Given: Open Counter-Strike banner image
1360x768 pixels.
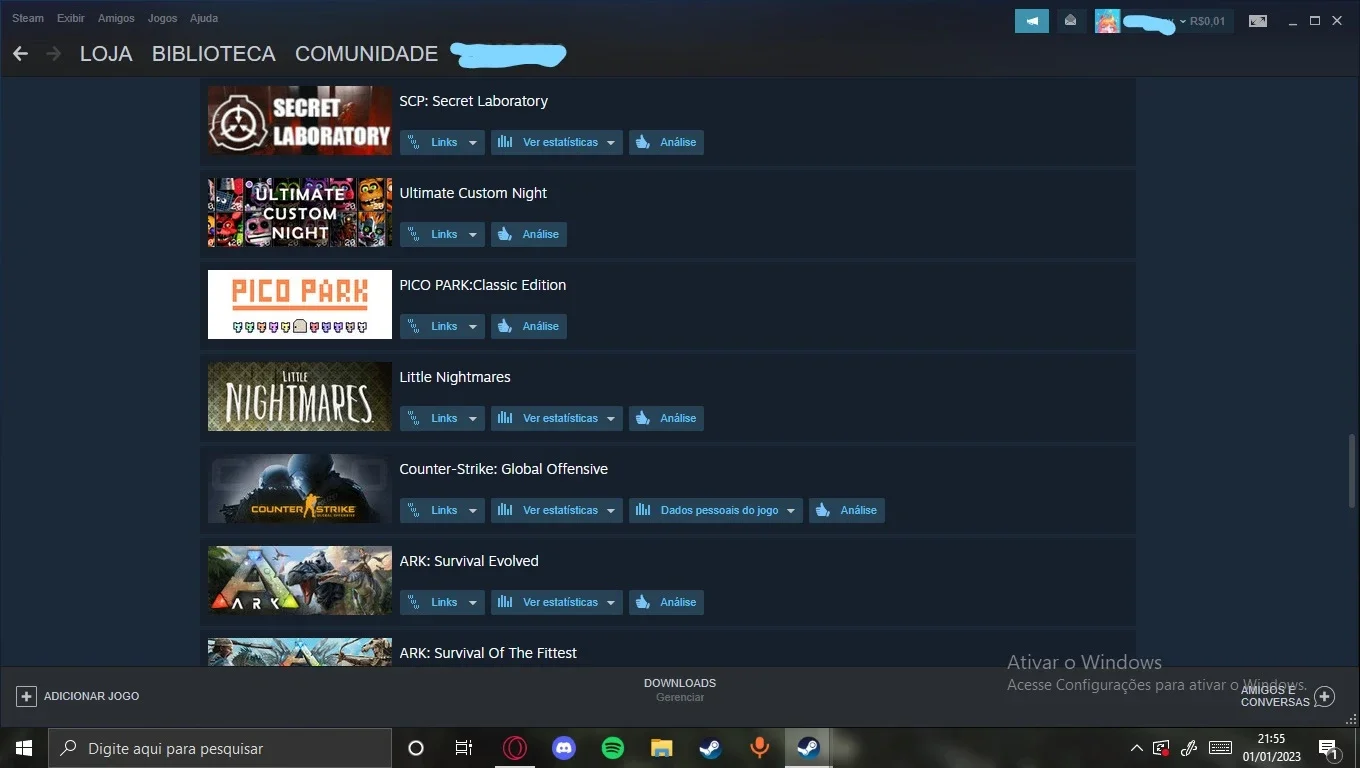Looking at the screenshot, I should tap(300, 489).
